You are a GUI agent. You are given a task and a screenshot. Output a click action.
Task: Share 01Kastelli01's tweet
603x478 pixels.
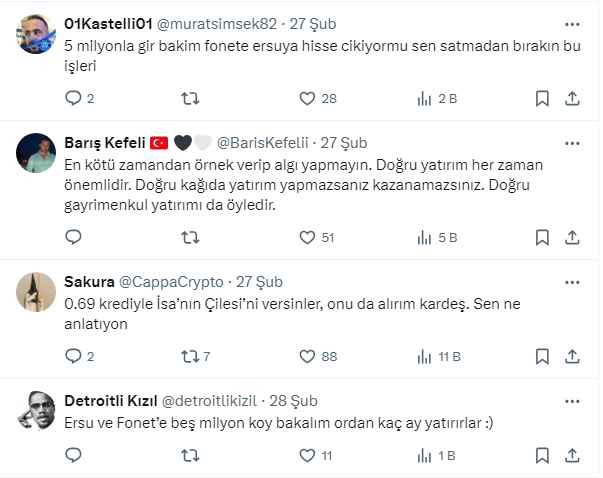[572, 98]
